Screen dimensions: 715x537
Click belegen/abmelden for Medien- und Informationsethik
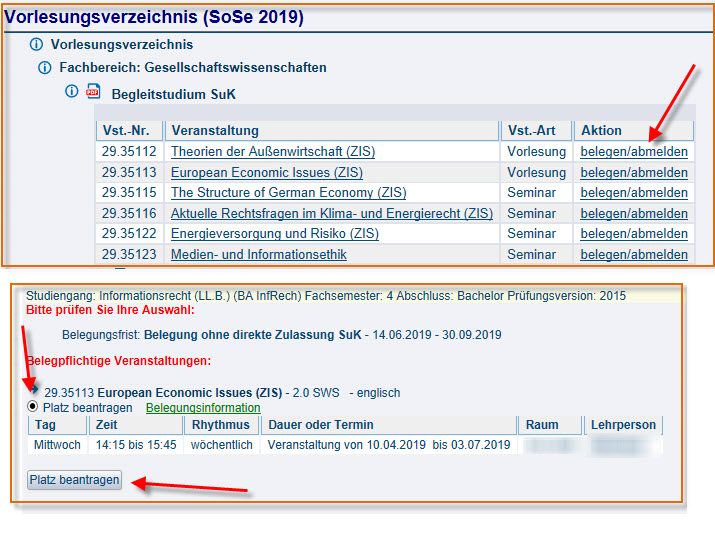click(x=634, y=254)
